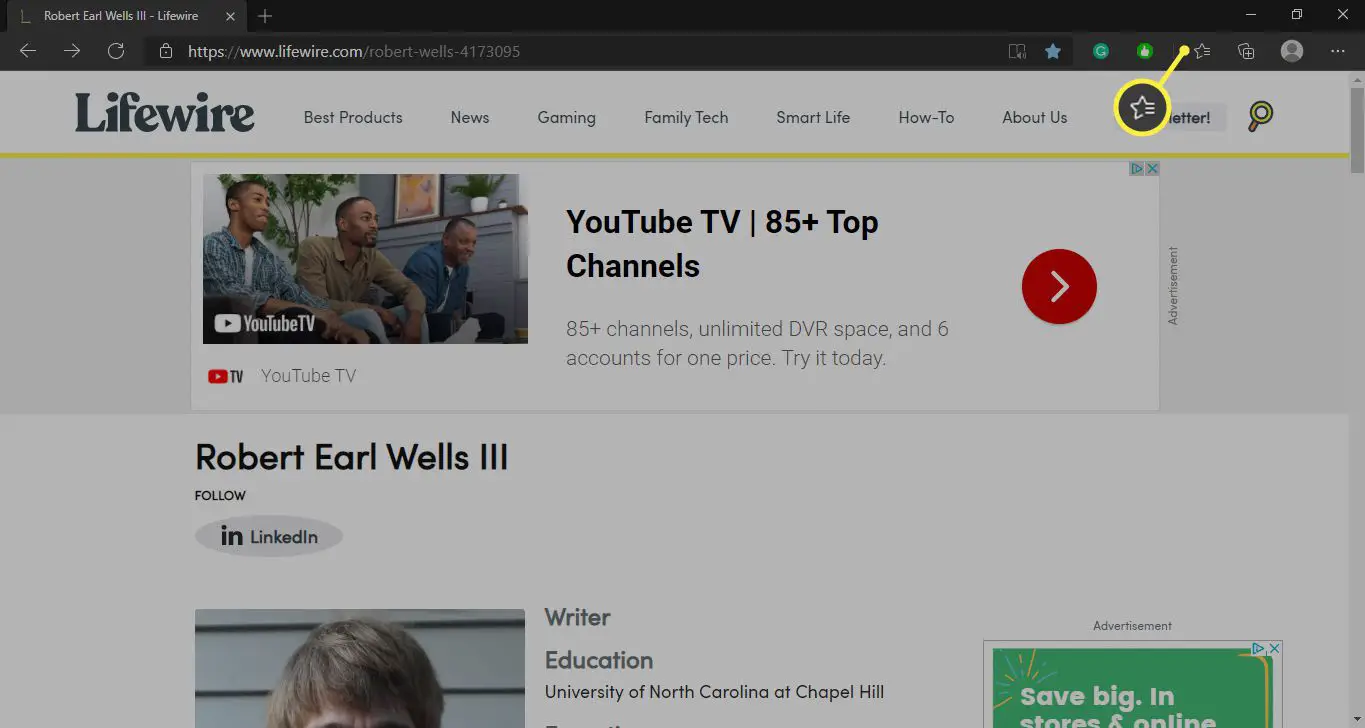This screenshot has height=728, width=1365.
Task: Open the News menu item
Action: coord(470,117)
